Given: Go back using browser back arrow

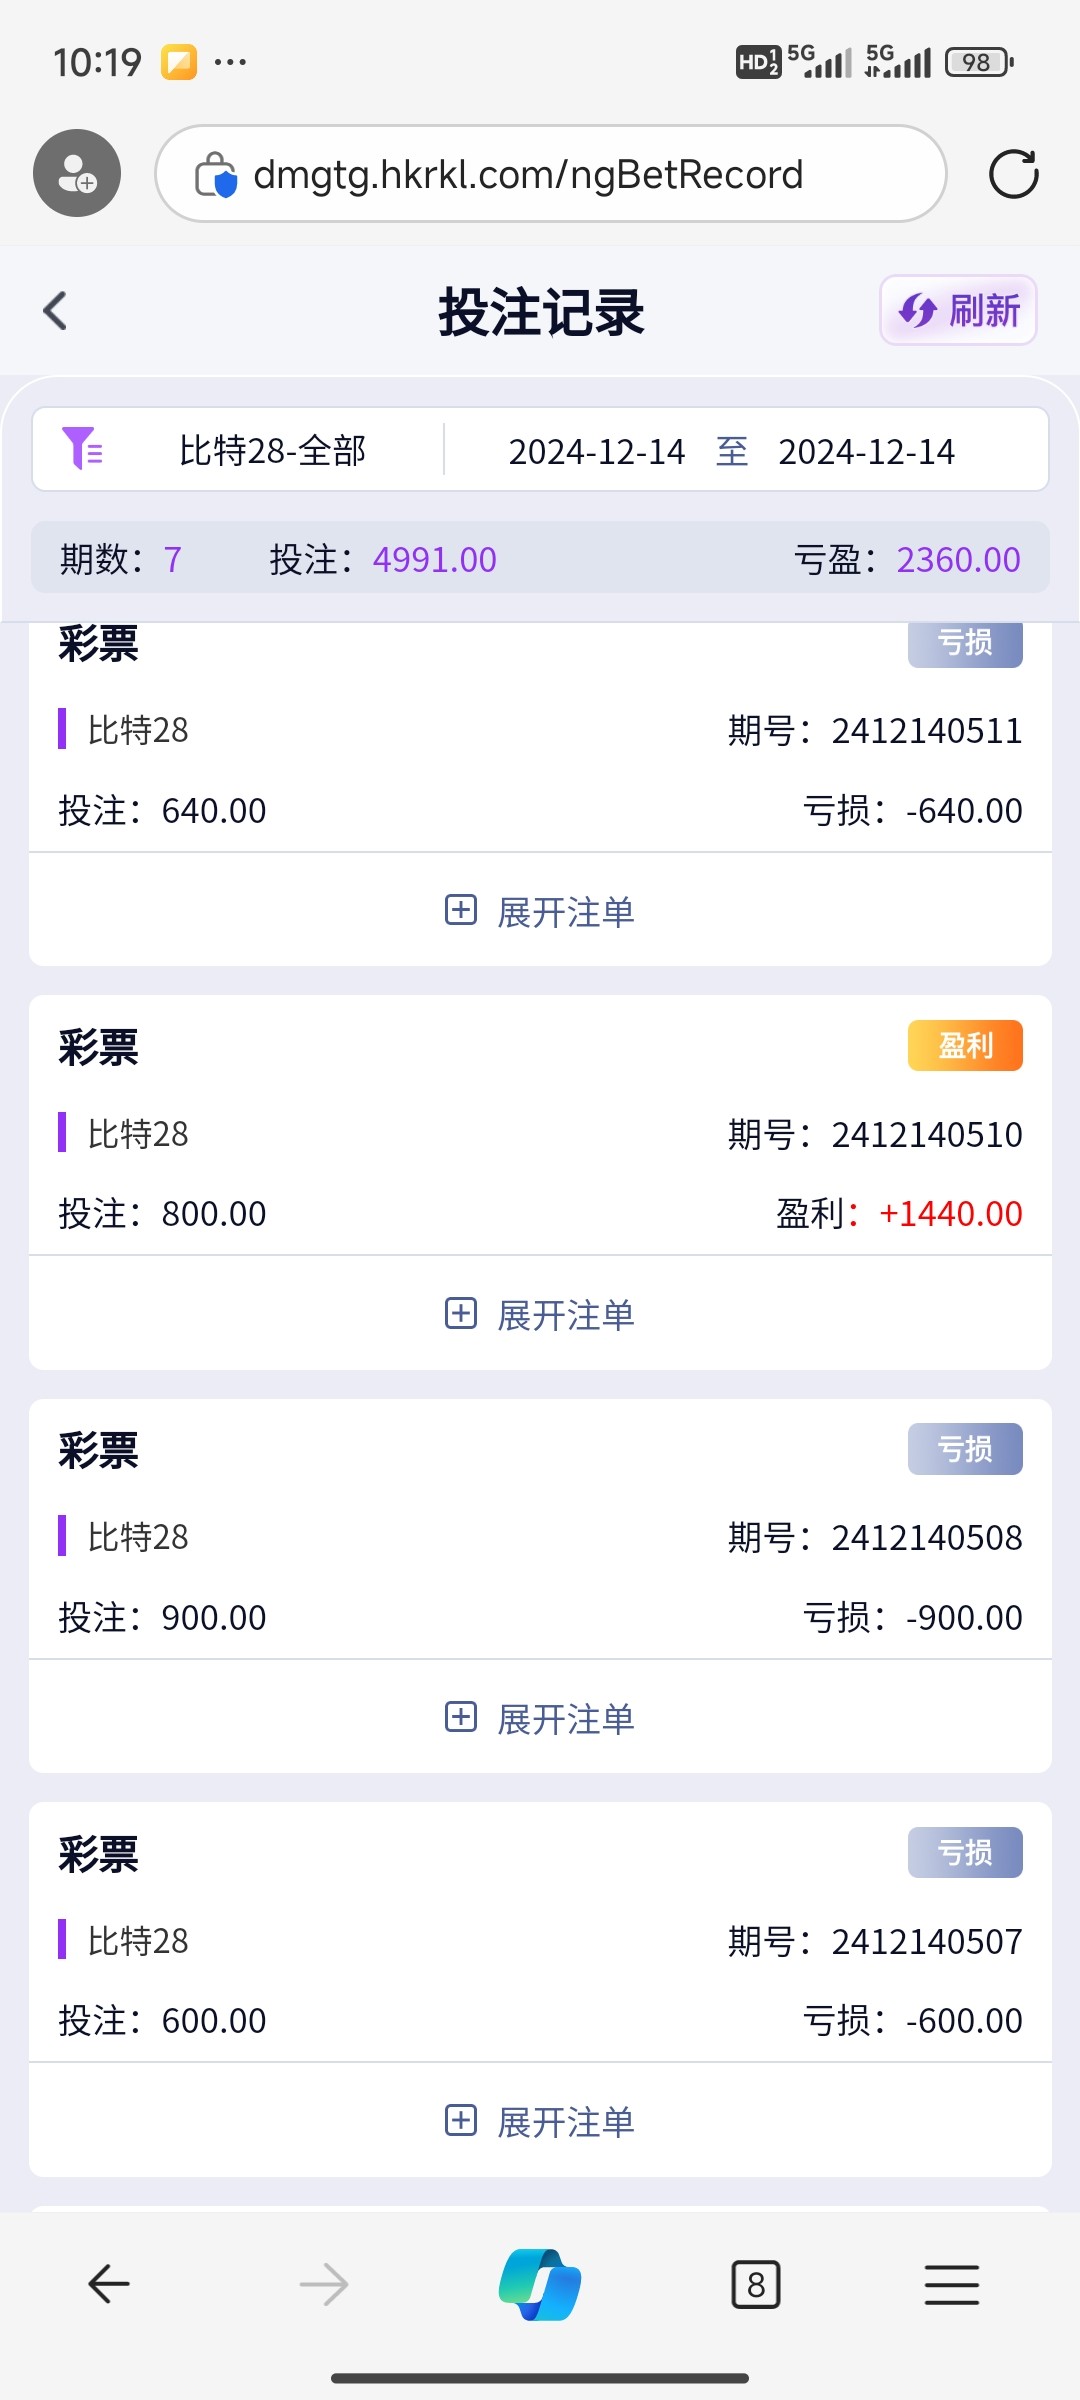Looking at the screenshot, I should tap(108, 2284).
